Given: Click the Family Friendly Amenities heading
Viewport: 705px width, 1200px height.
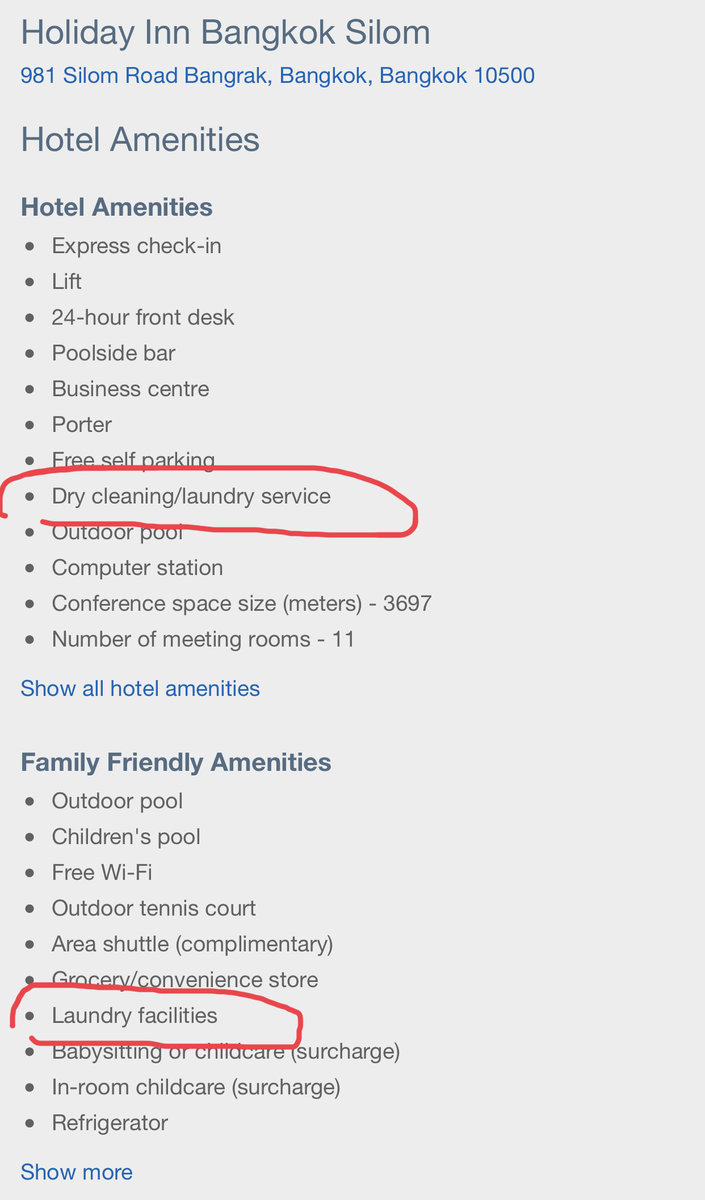Looking at the screenshot, I should (x=176, y=762).
